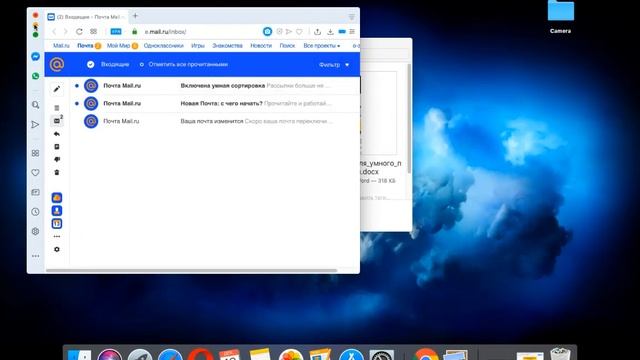Go back with the browser back arrow

(54, 31)
